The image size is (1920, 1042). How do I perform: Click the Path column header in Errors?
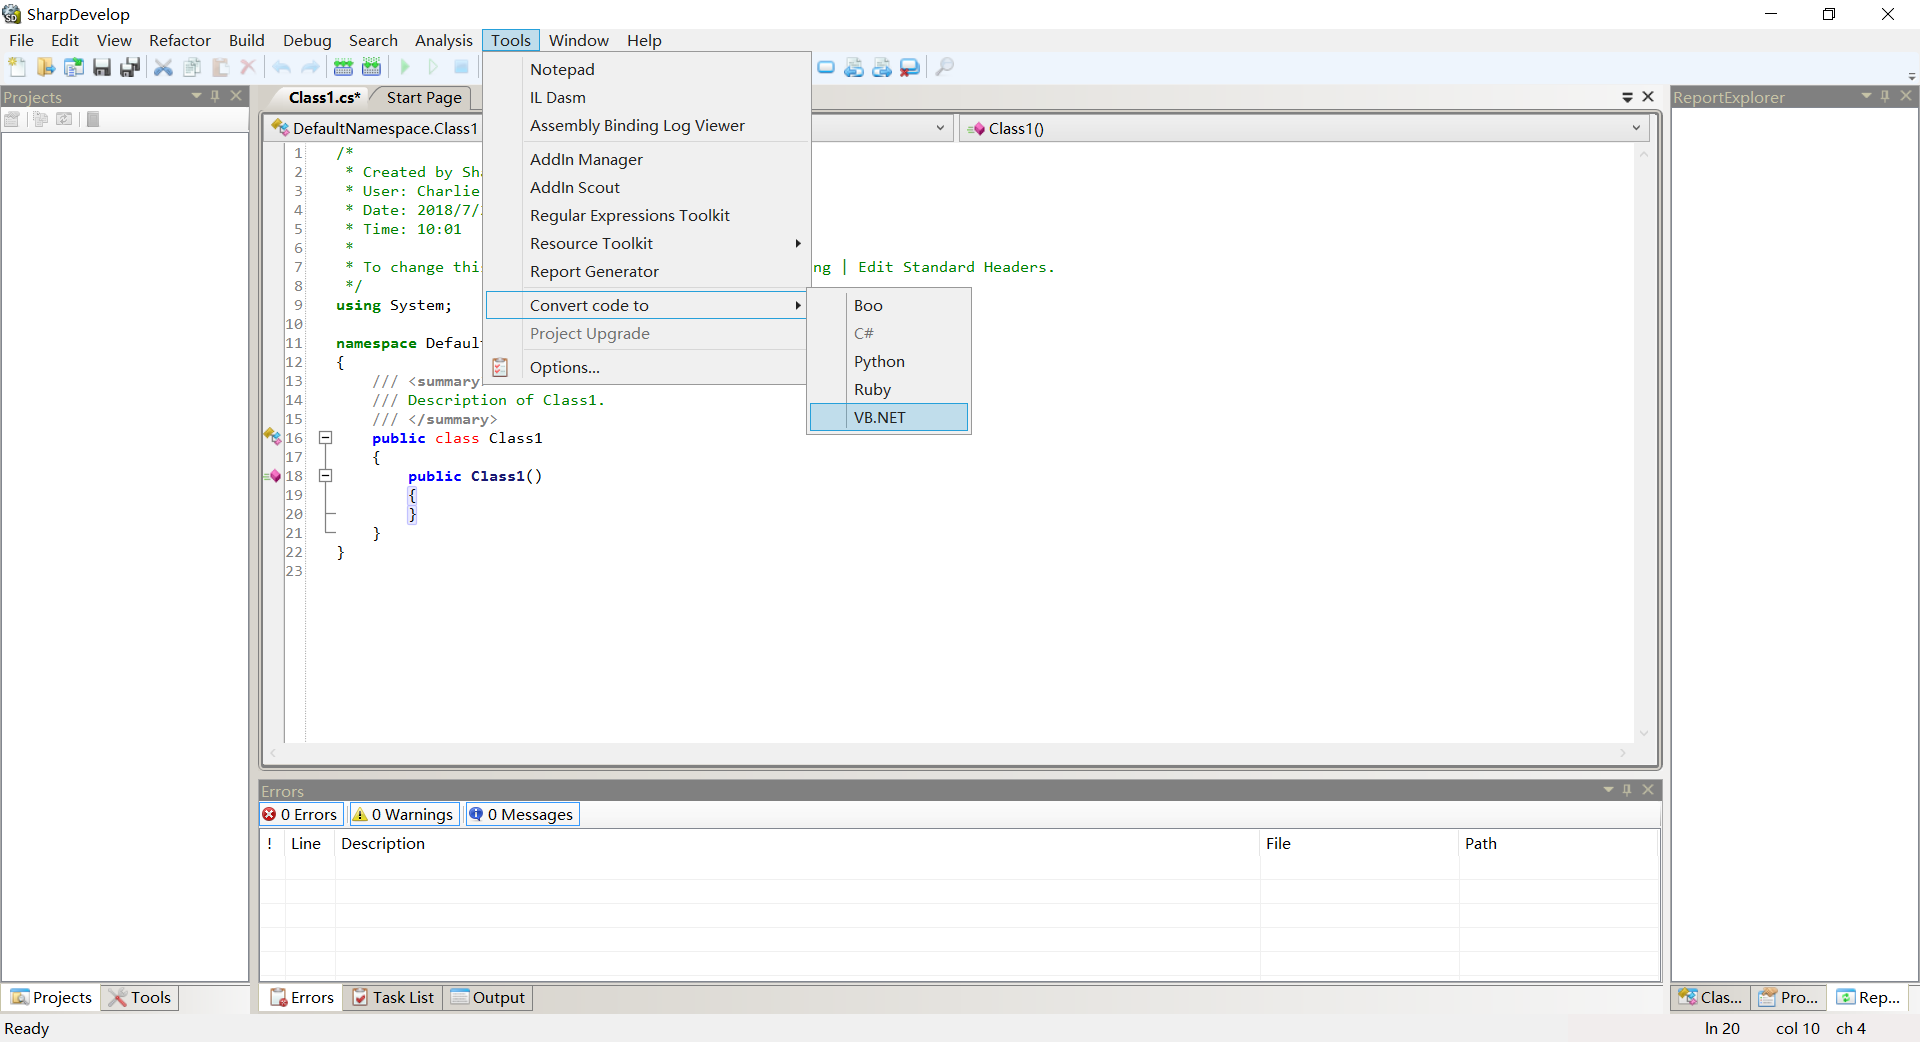coord(1558,843)
